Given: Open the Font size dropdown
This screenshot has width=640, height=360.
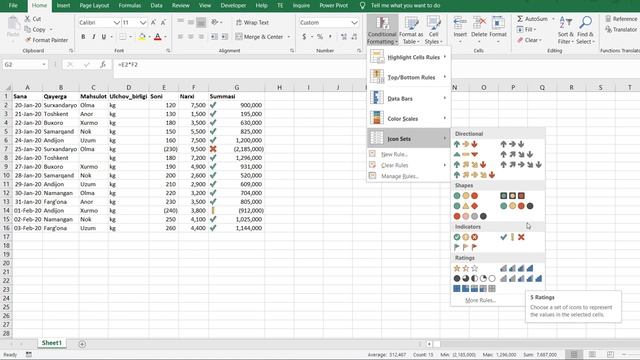Looking at the screenshot, I should click(x=143, y=22).
